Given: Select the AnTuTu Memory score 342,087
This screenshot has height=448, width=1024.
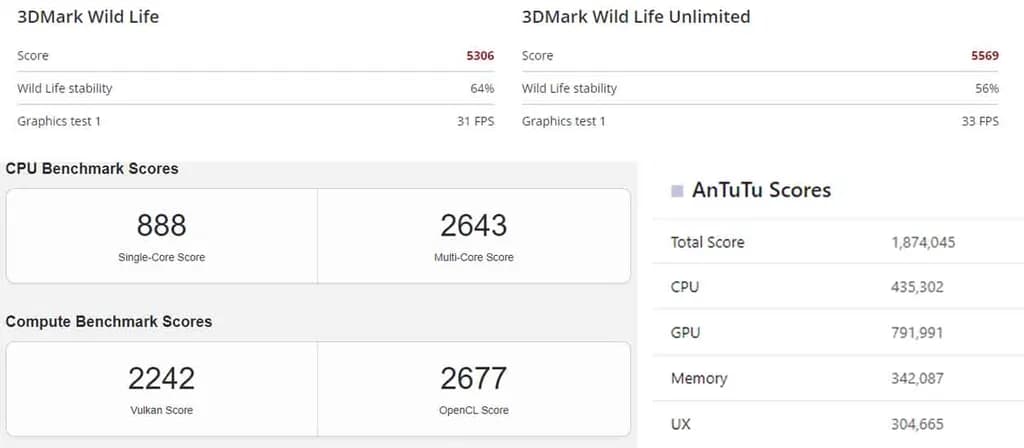Looking at the screenshot, I should click(917, 379).
